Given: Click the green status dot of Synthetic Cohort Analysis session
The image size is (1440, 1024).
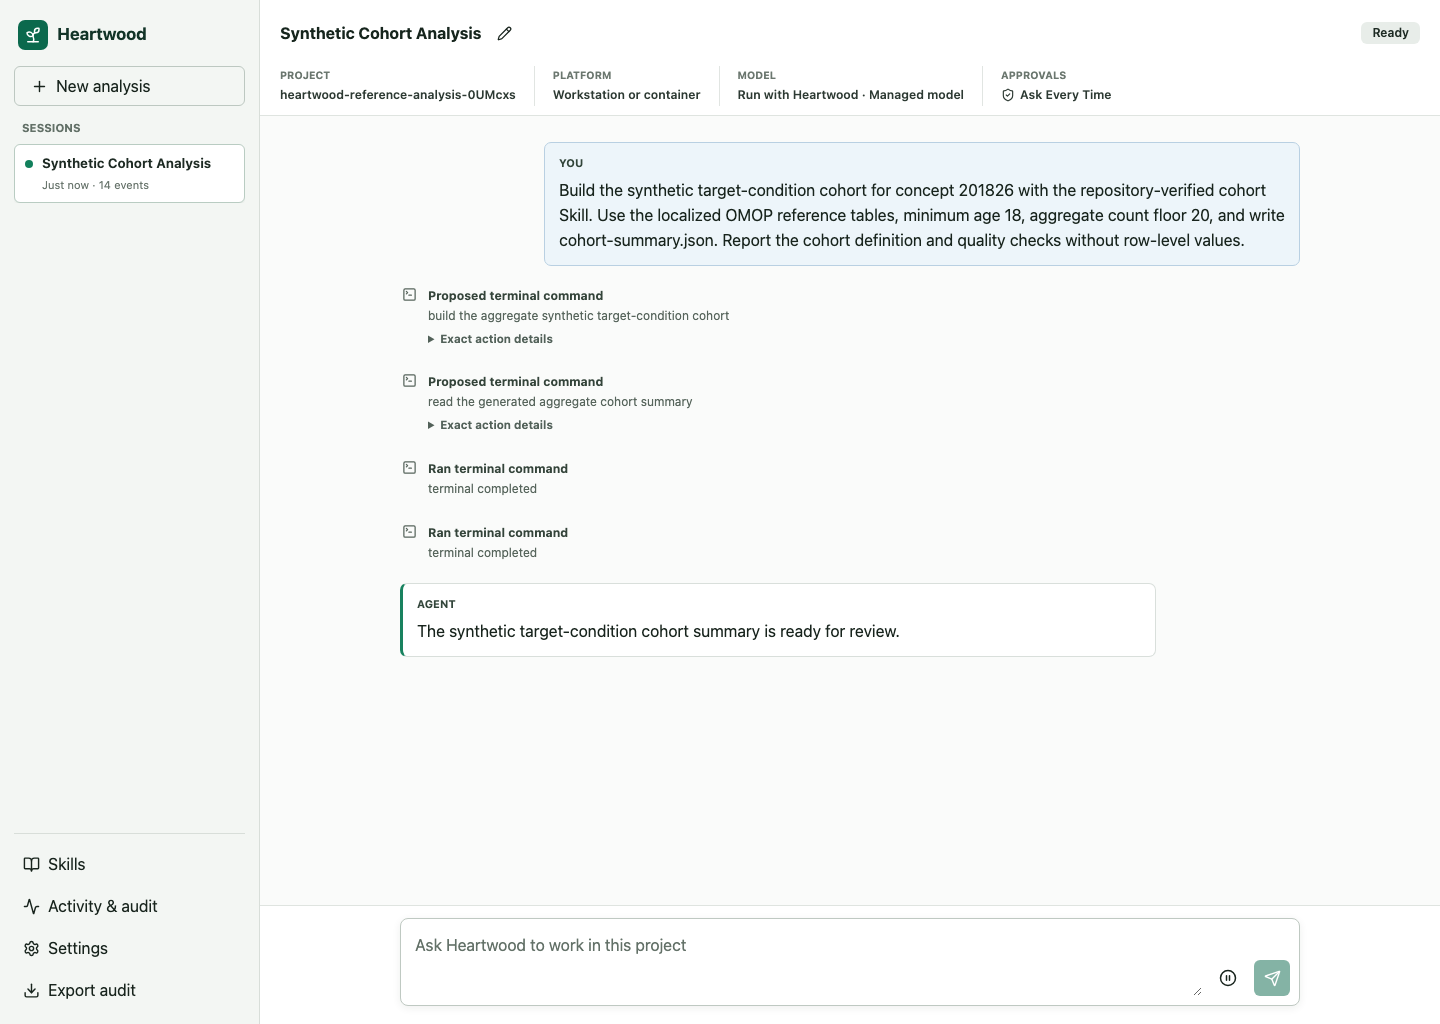Looking at the screenshot, I should pyautogui.click(x=29, y=164).
